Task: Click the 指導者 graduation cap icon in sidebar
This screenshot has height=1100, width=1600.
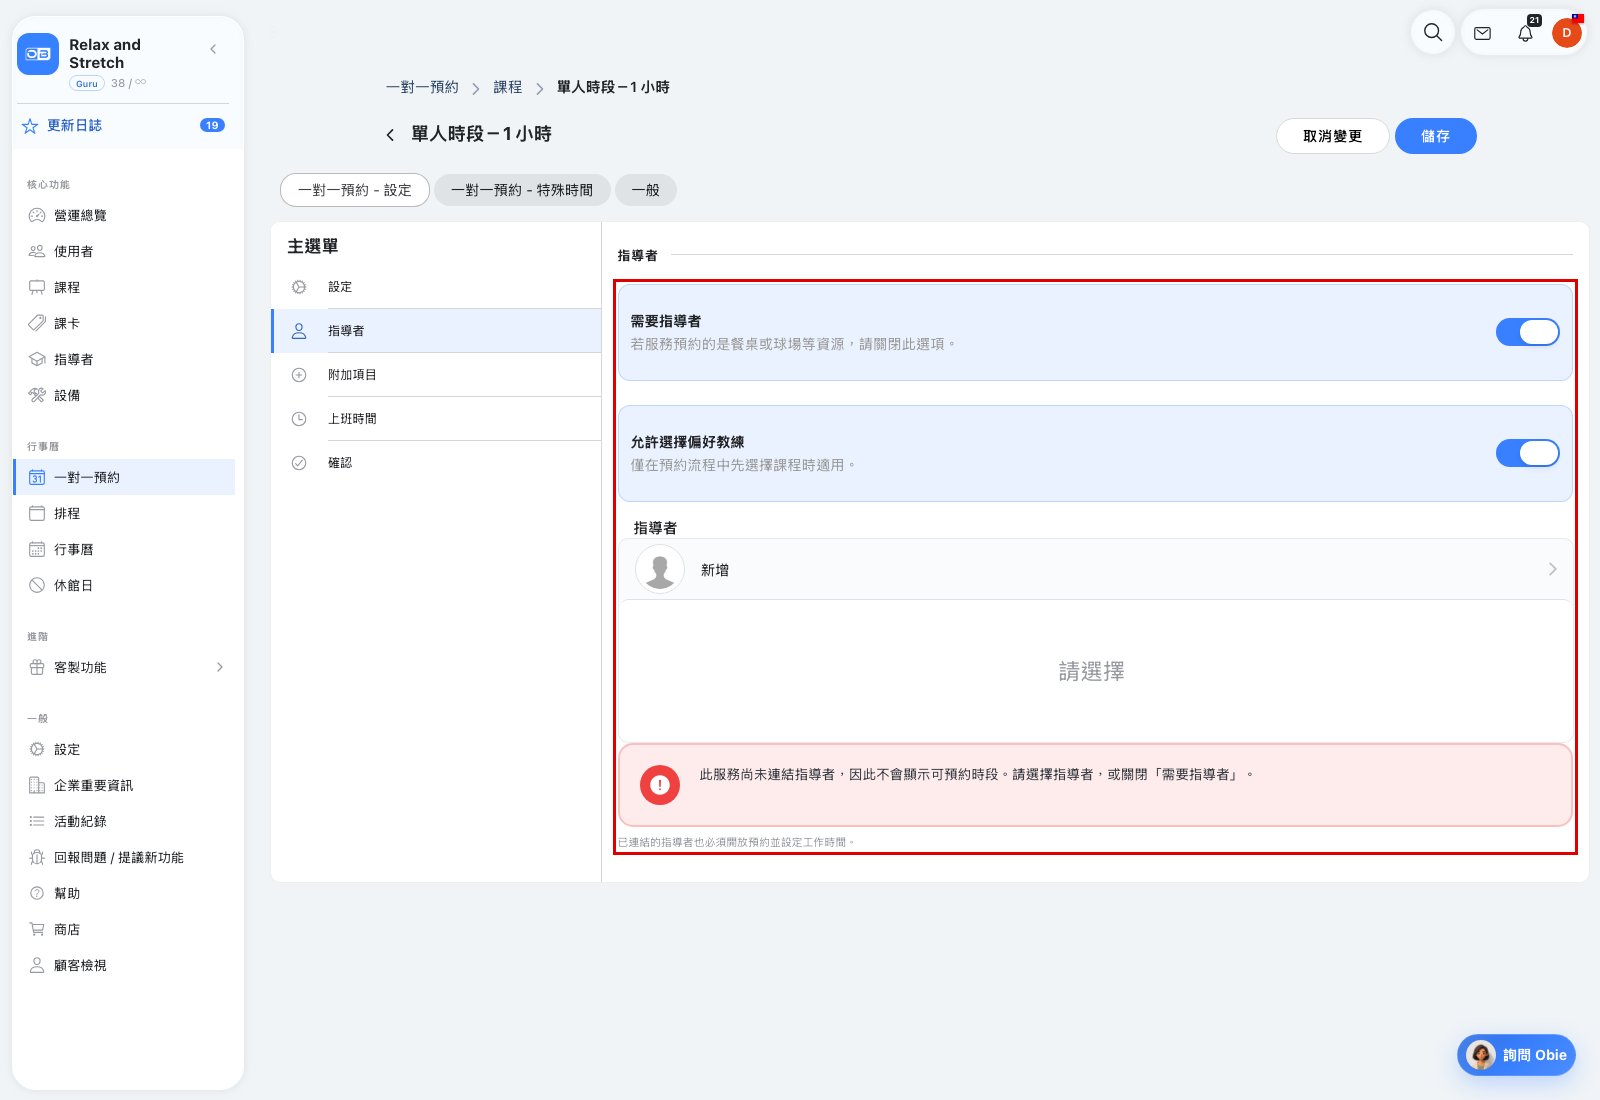Action: (x=37, y=359)
